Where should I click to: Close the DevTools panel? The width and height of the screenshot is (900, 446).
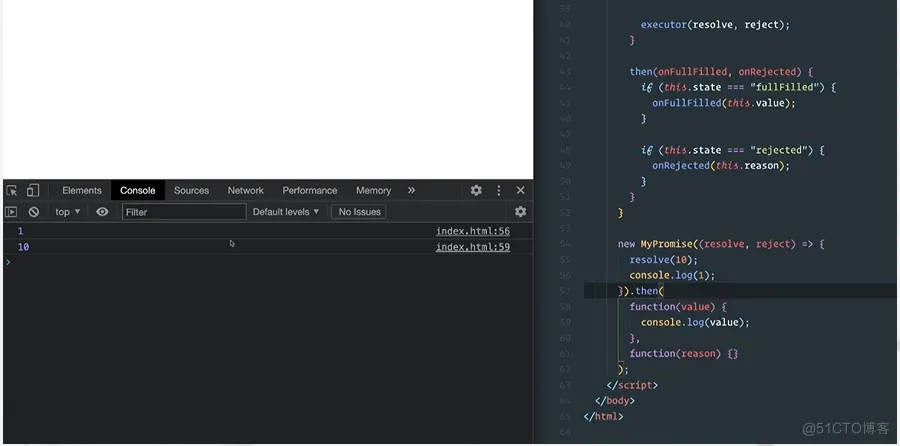520,190
